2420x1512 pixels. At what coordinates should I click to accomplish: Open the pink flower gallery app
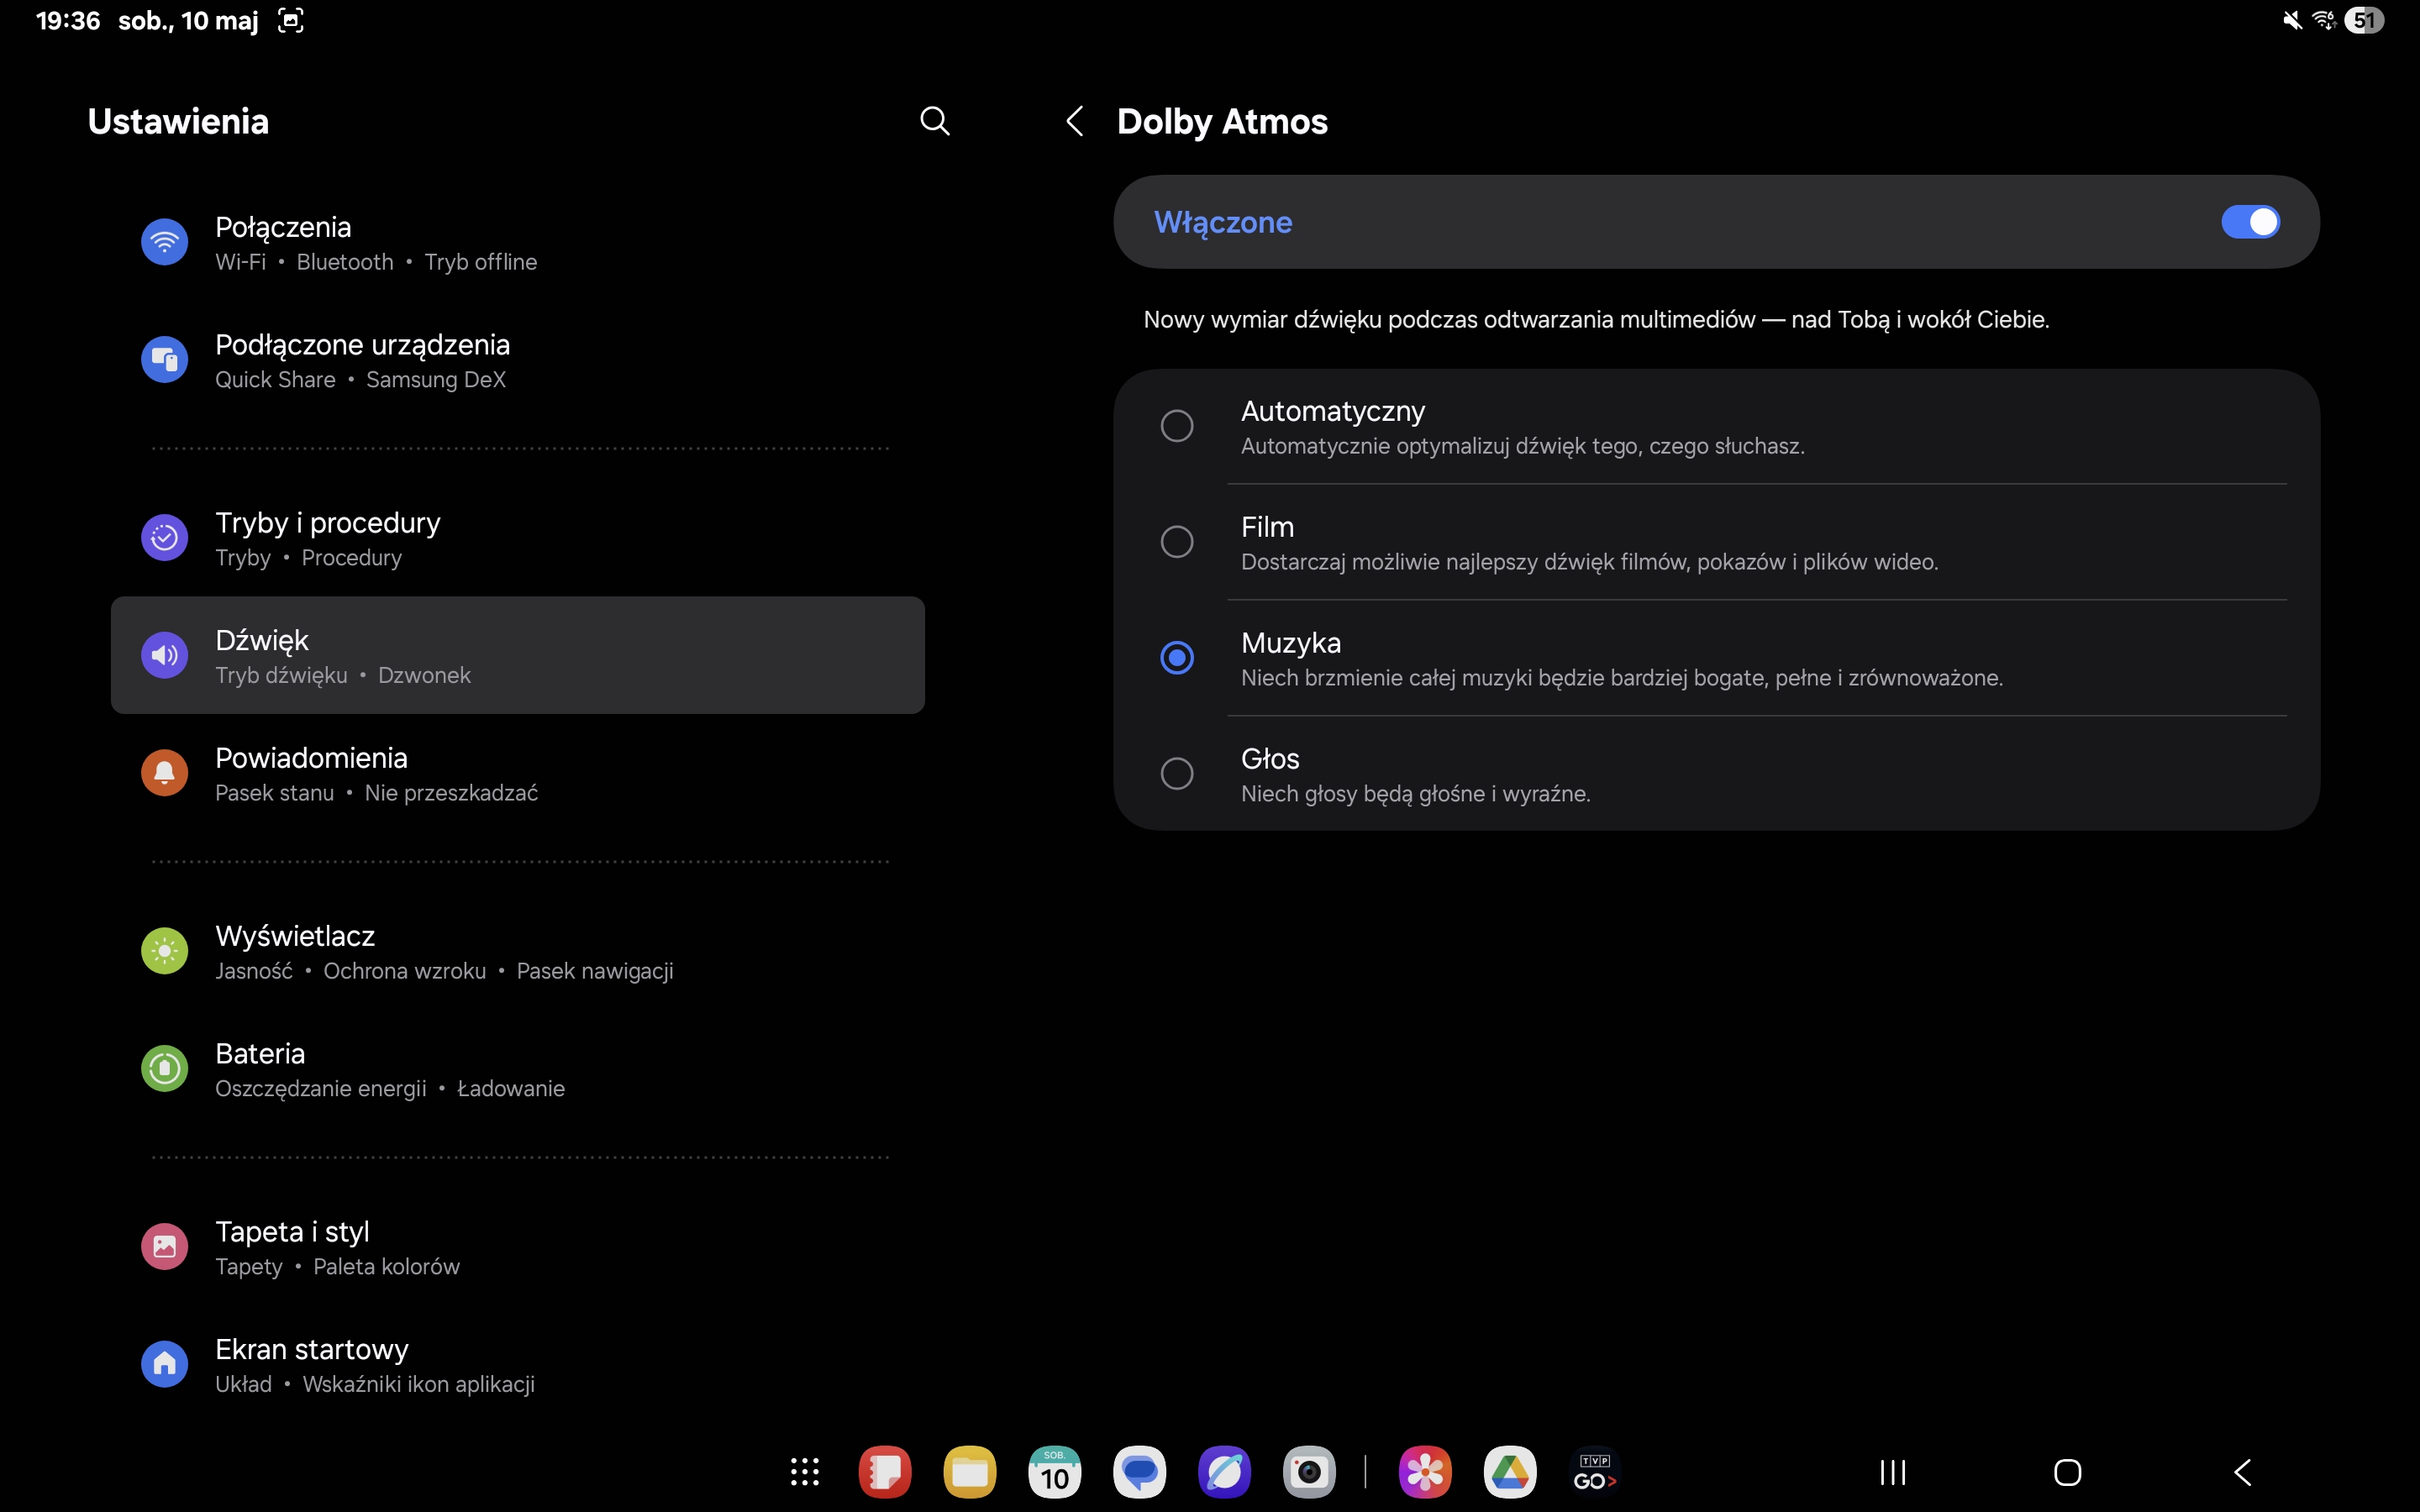[1425, 1472]
